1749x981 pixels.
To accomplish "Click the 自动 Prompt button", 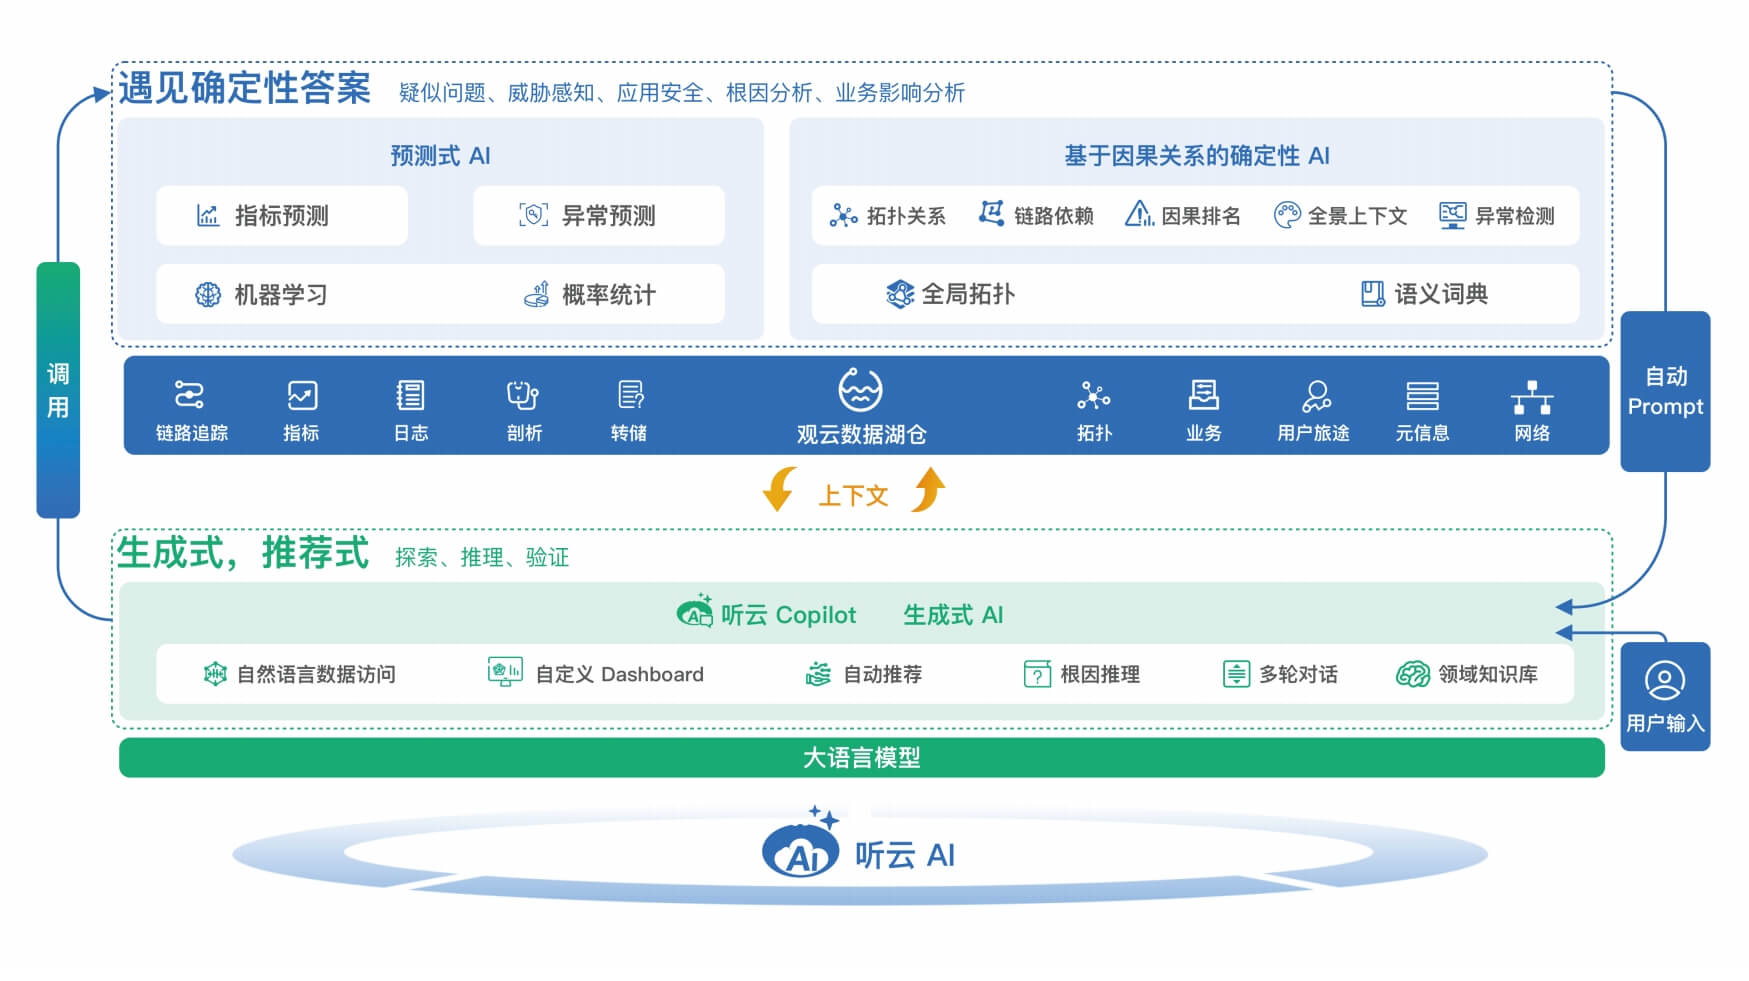I will [x=1665, y=392].
